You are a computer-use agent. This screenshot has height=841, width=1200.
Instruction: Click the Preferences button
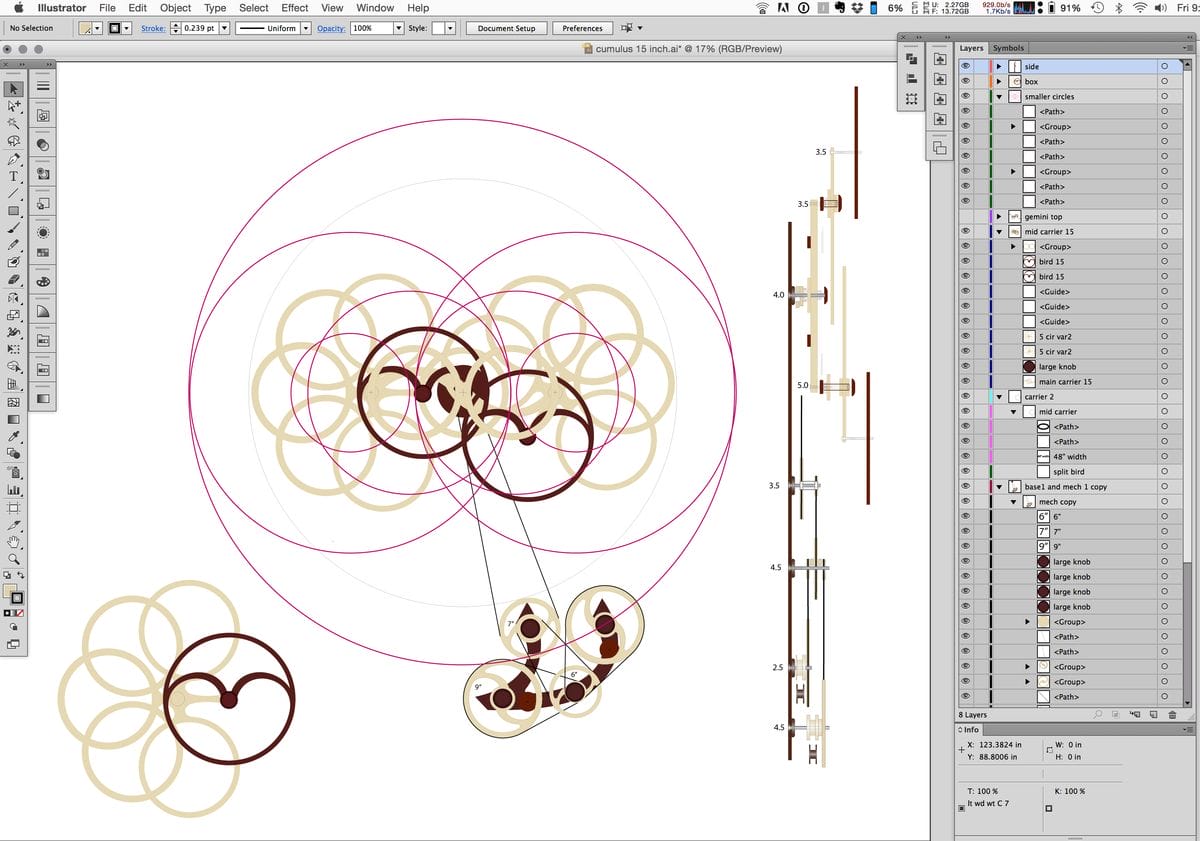[582, 28]
